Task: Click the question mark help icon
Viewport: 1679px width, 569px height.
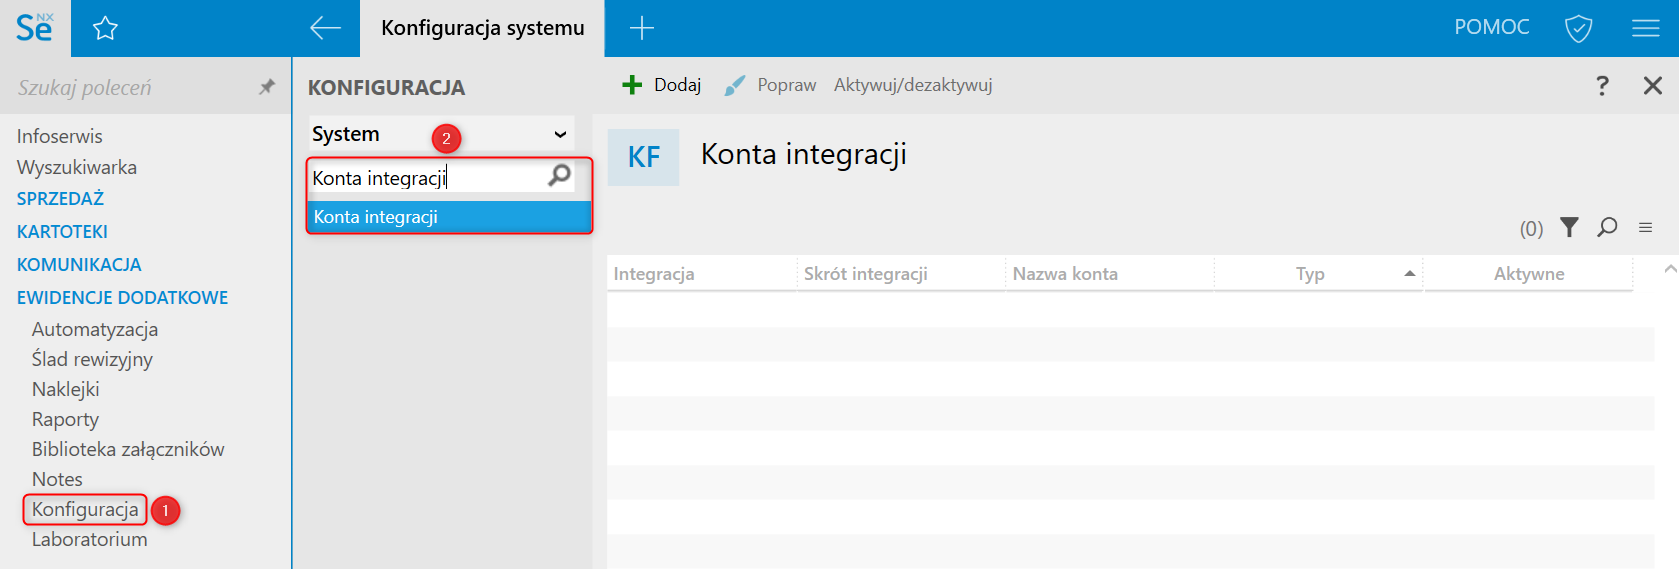Action: pyautogui.click(x=1602, y=86)
